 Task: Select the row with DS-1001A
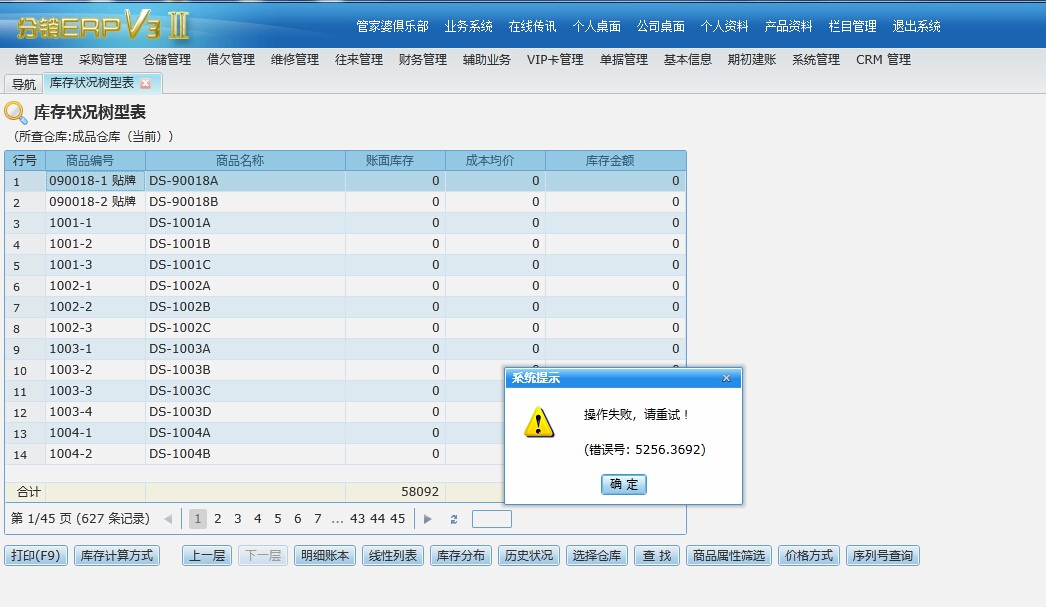pyautogui.click(x=346, y=223)
